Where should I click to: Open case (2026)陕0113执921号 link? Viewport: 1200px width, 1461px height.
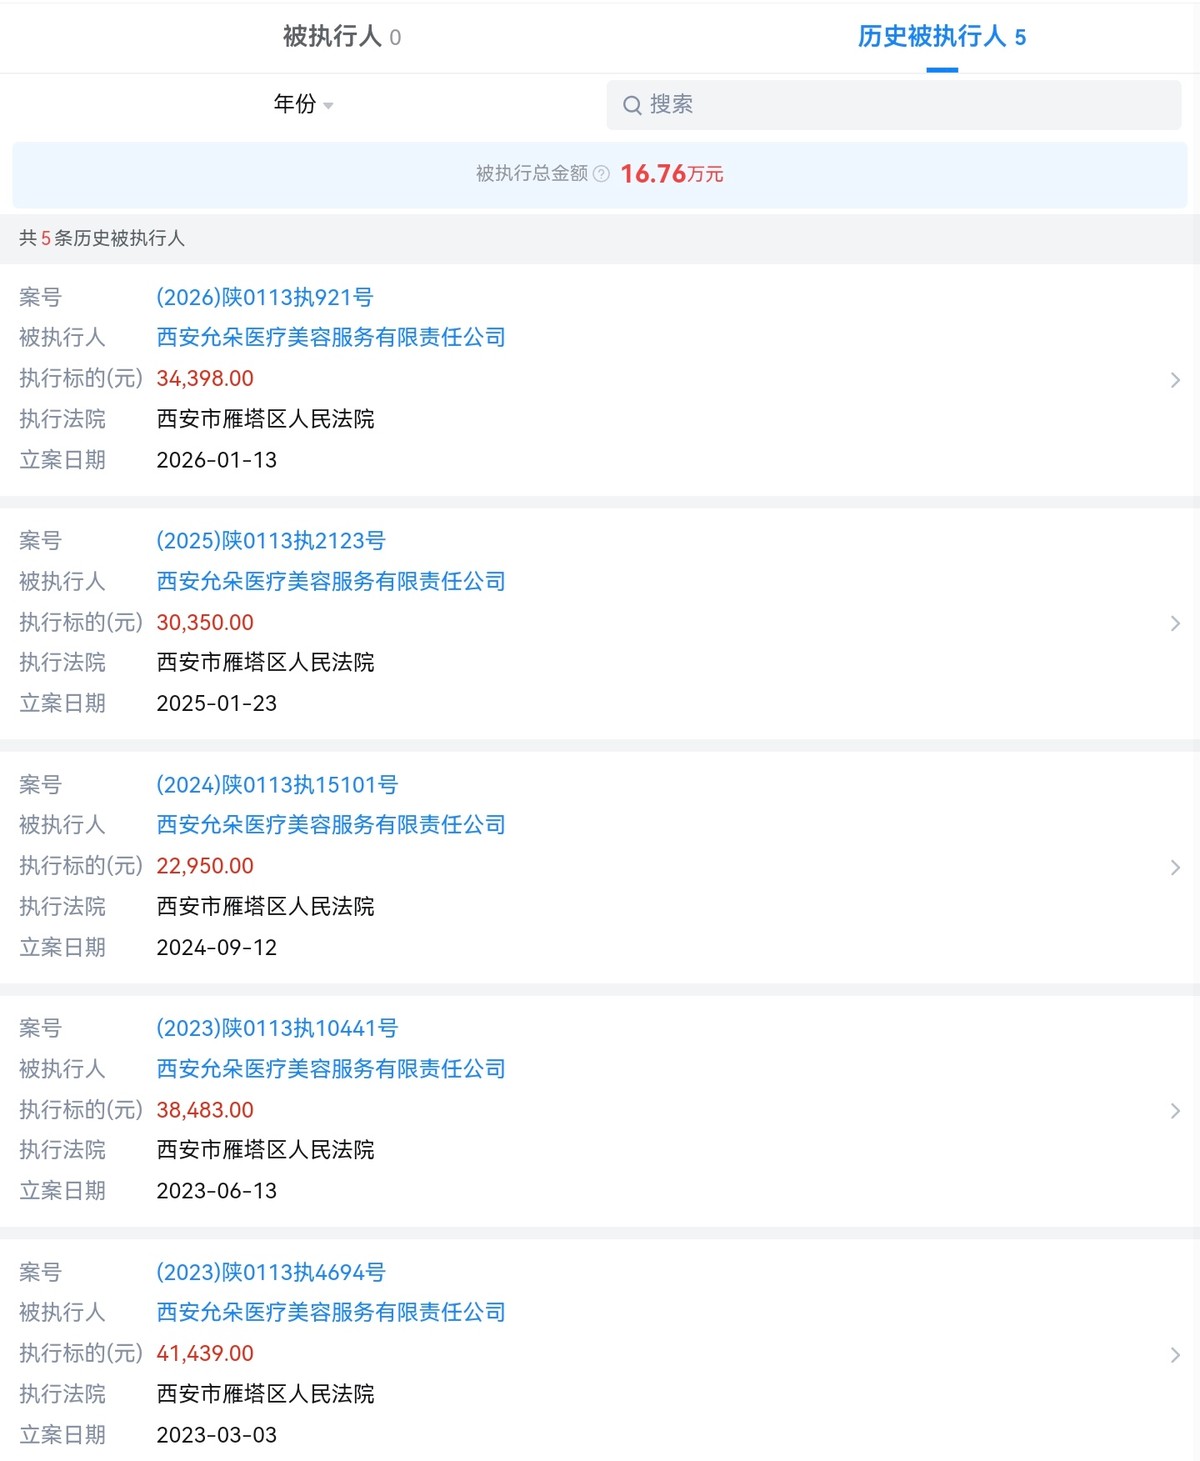click(265, 297)
